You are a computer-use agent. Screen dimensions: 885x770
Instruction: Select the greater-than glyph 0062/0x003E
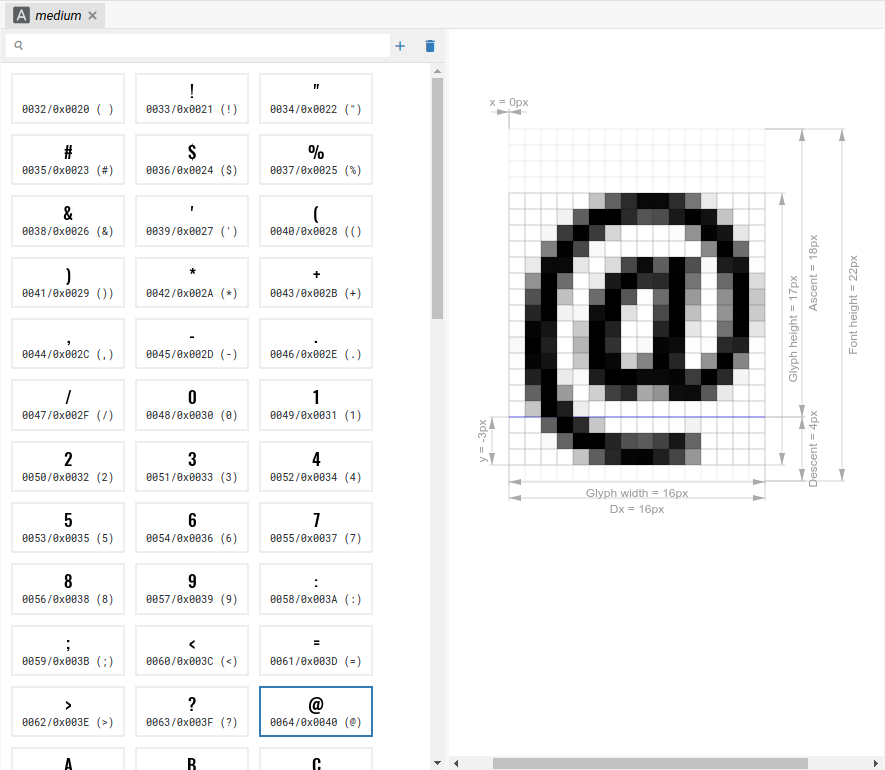(68, 711)
